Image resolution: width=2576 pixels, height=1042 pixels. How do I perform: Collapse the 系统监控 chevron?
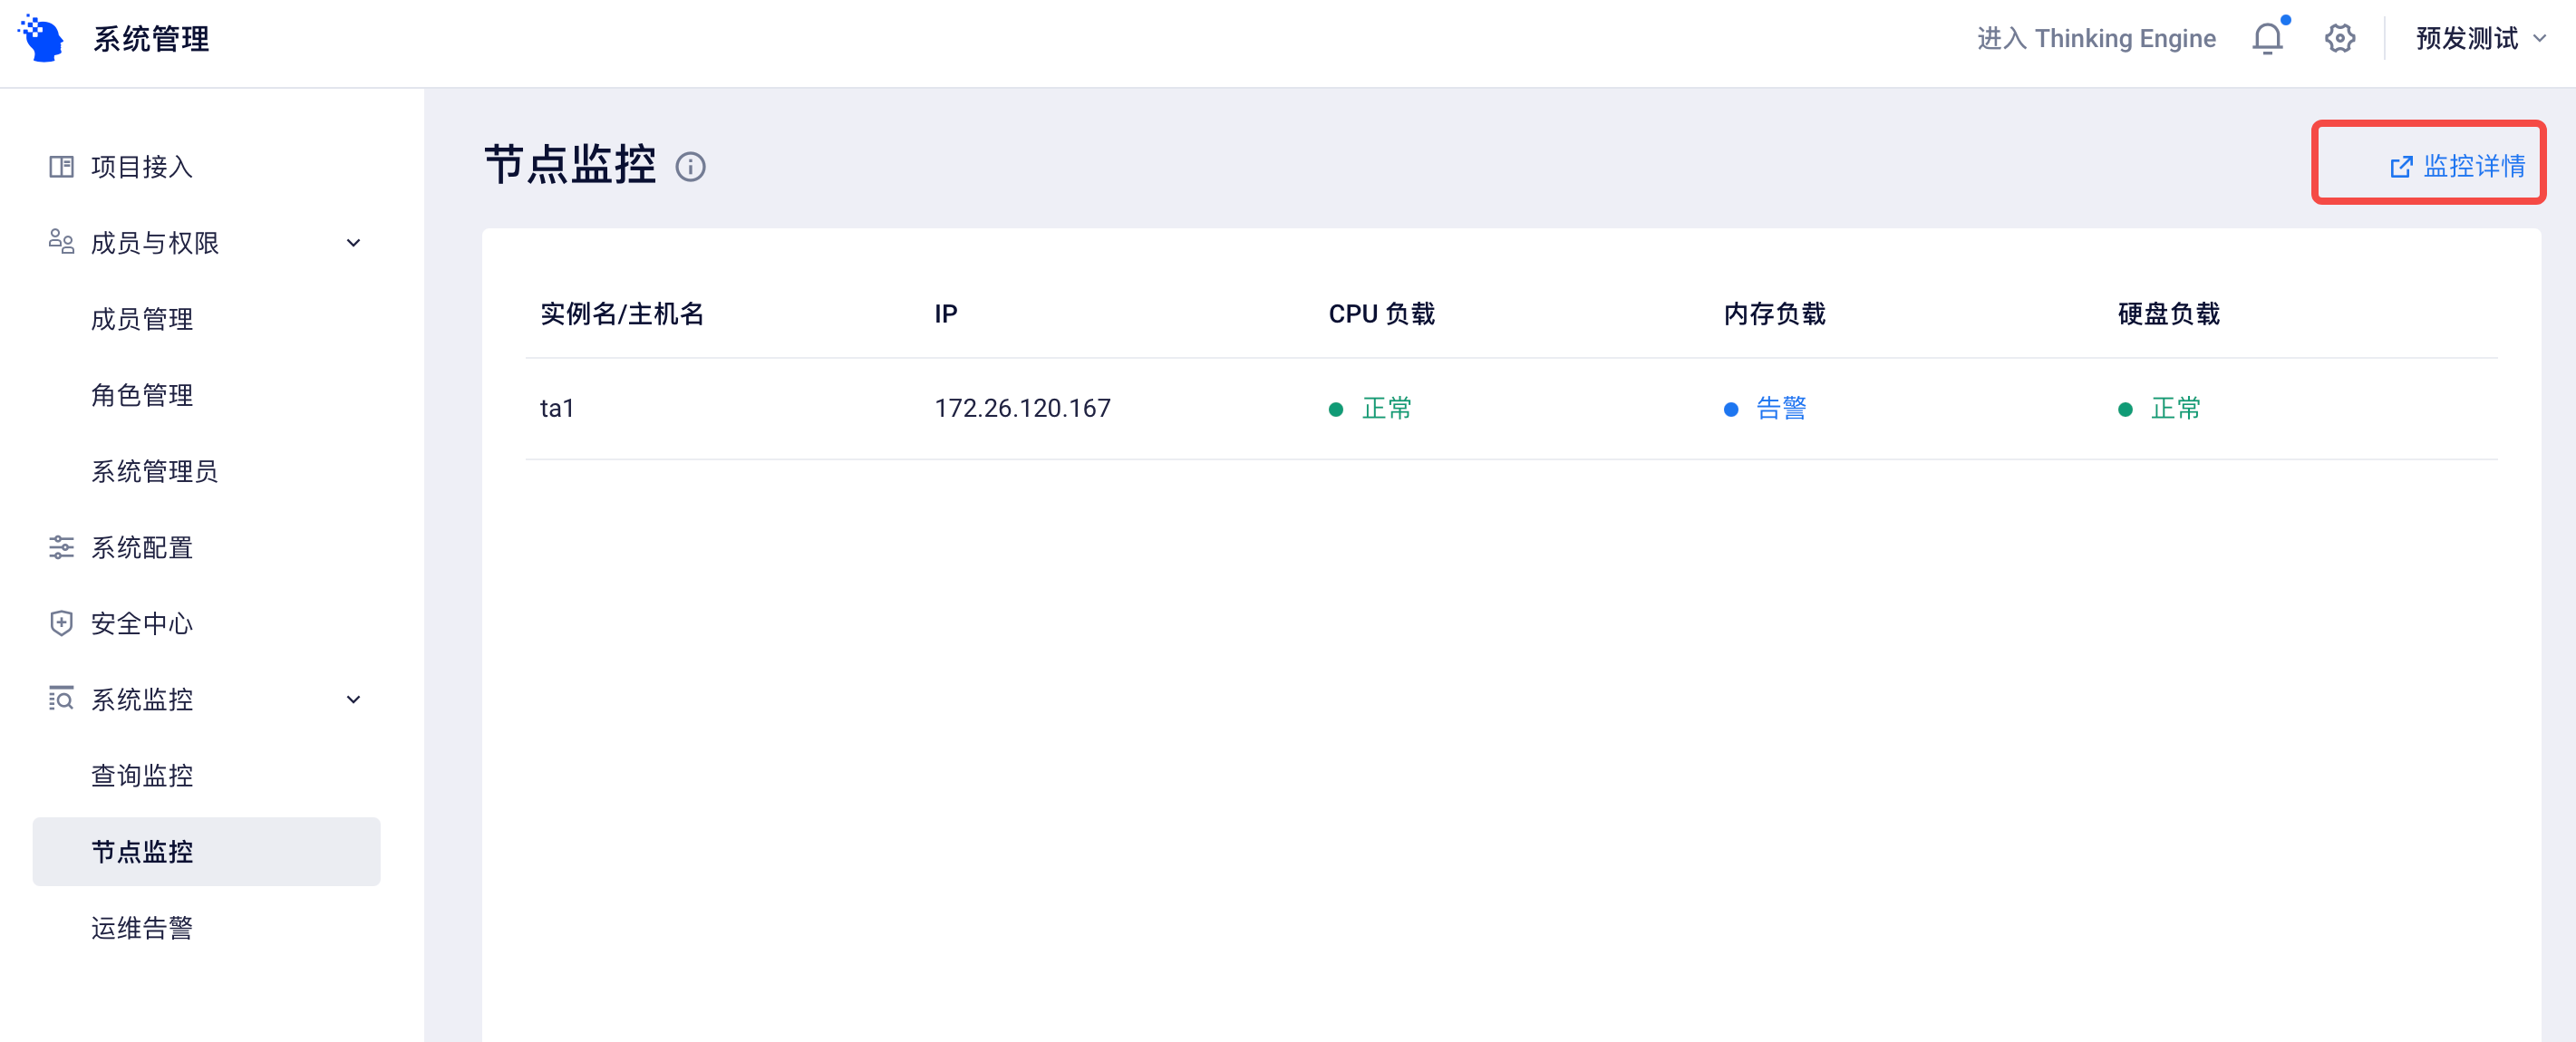[353, 700]
